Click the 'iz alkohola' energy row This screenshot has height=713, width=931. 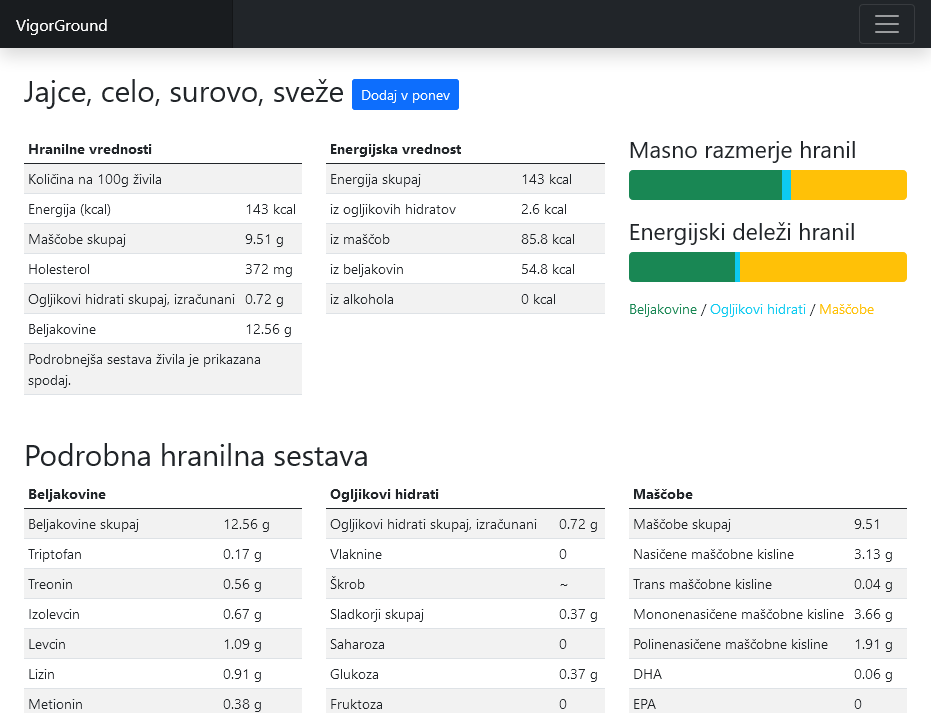(465, 299)
